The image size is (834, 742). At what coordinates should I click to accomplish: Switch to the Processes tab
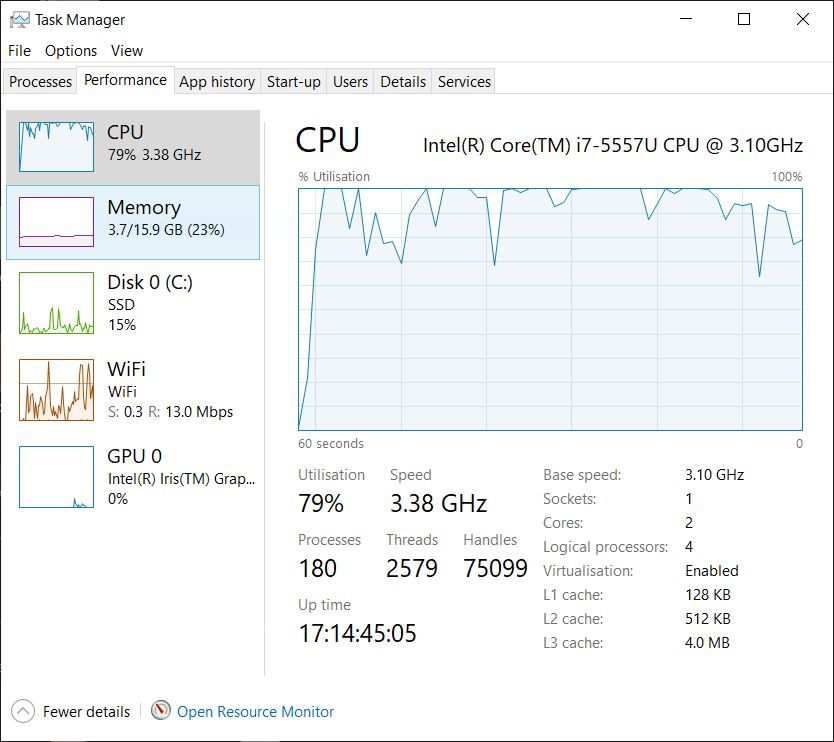[x=41, y=82]
